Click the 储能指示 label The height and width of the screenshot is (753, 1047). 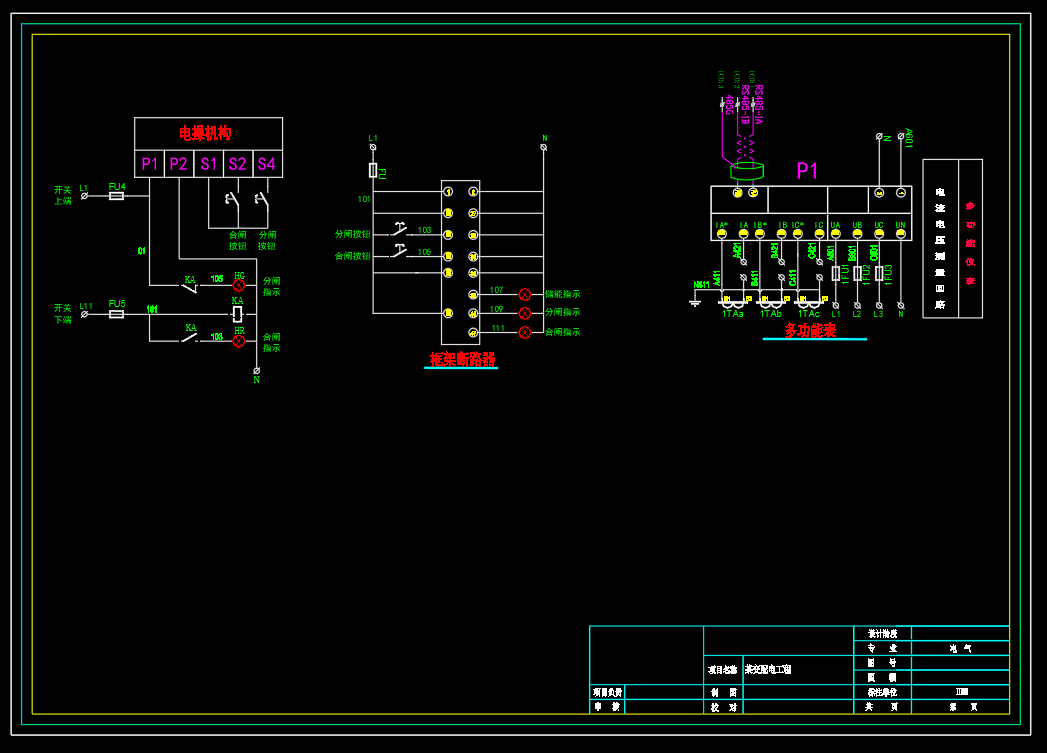coord(562,294)
